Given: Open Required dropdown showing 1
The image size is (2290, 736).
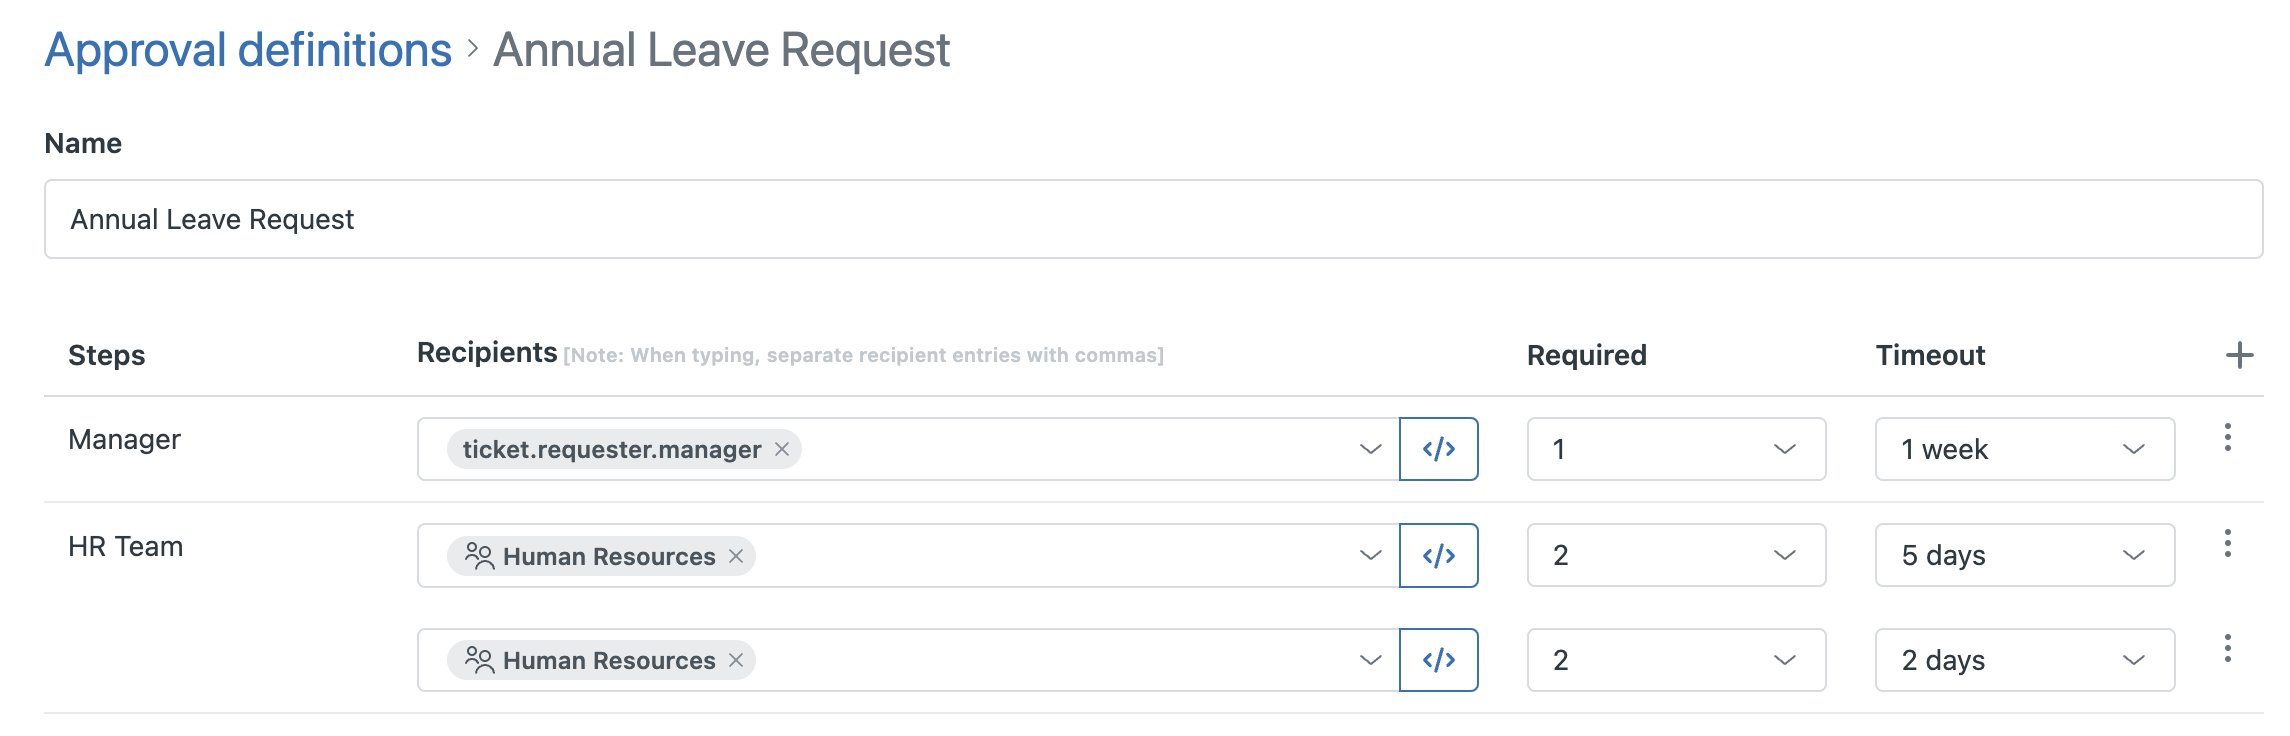Looking at the screenshot, I should (1676, 449).
